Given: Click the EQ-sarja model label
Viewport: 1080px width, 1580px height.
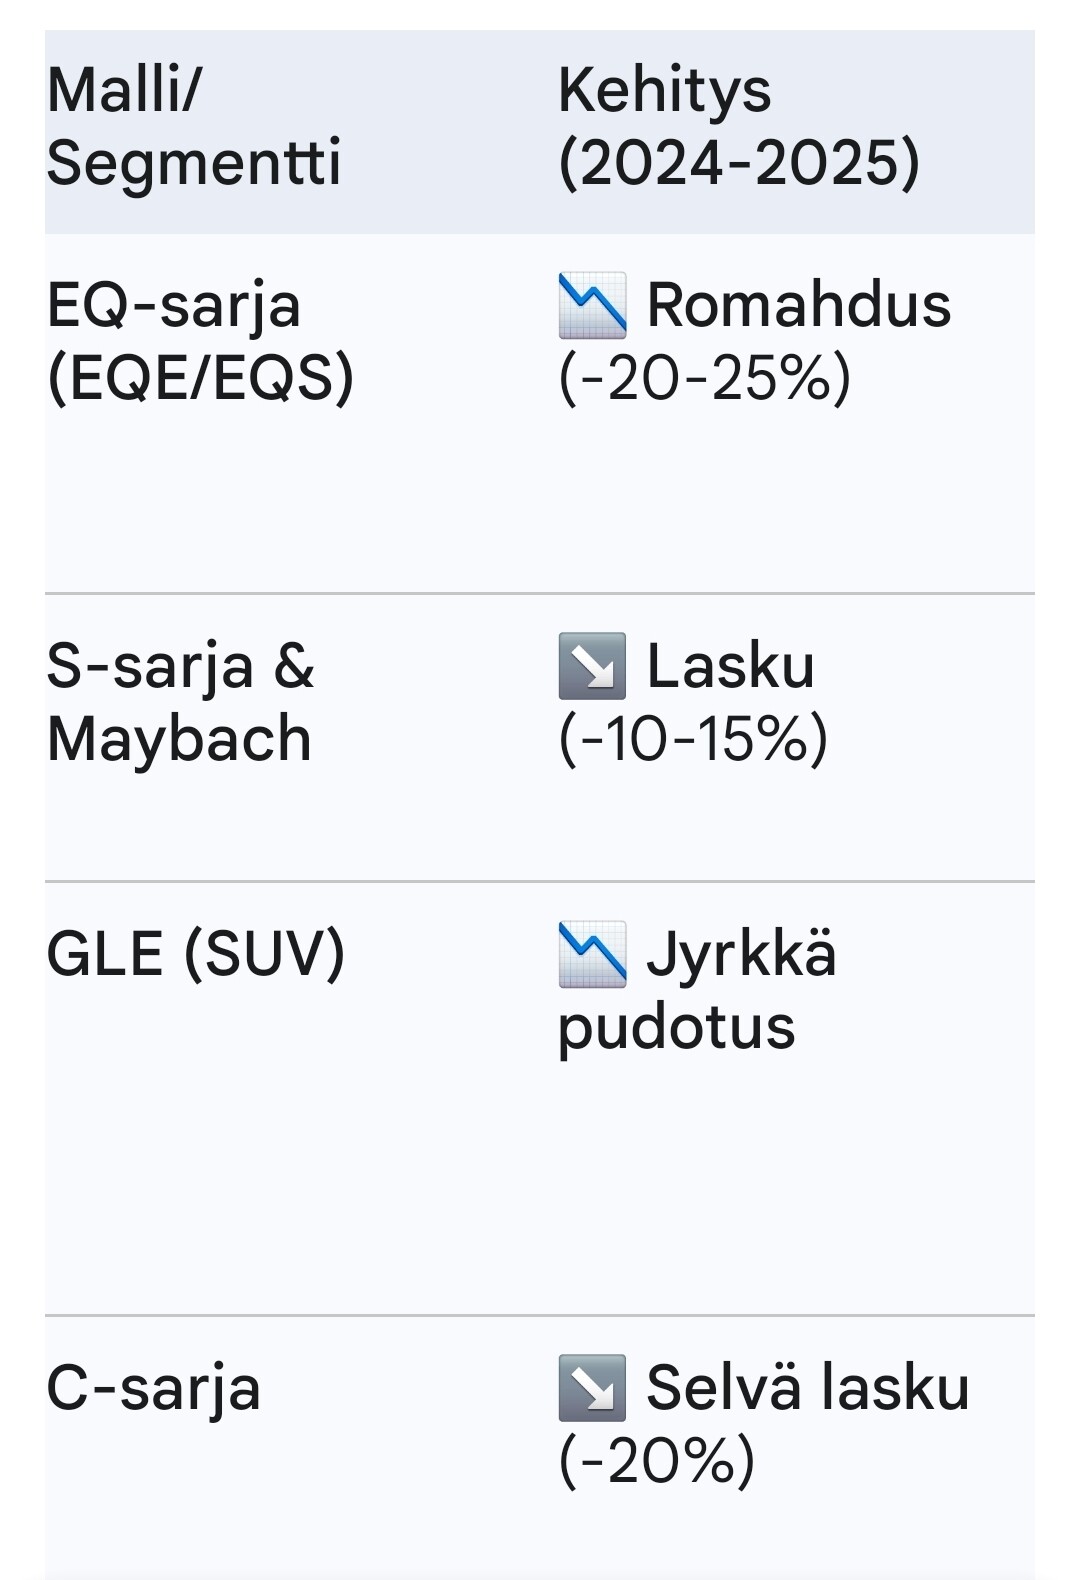Looking at the screenshot, I should [174, 305].
